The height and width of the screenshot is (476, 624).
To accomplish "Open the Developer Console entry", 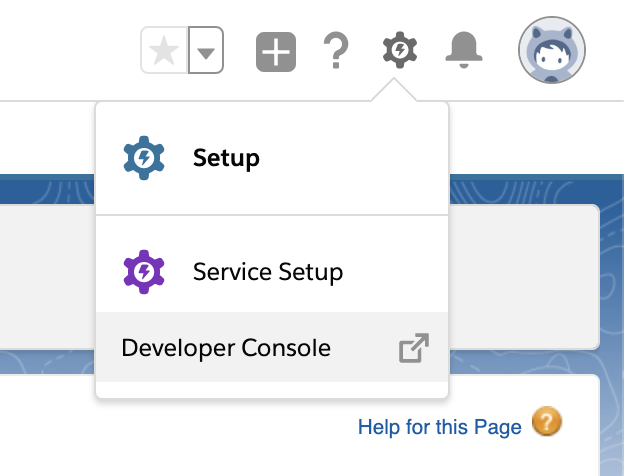I will tap(225, 348).
